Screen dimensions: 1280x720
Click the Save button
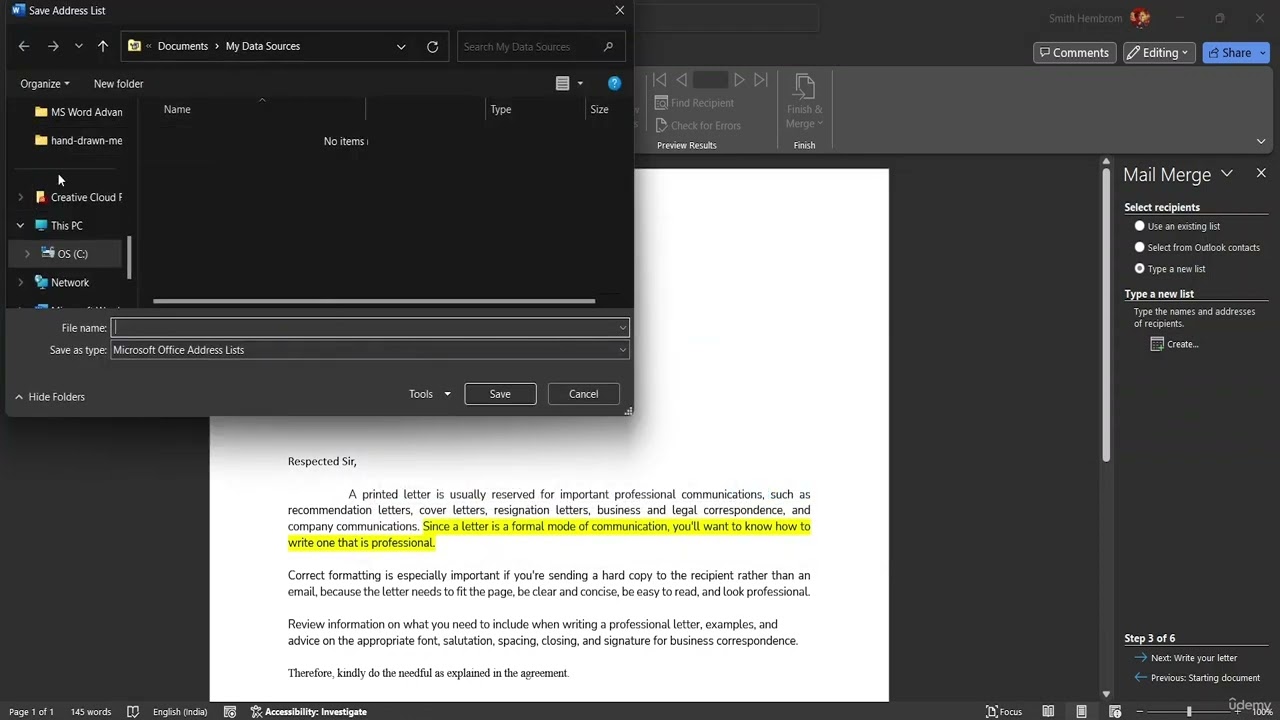pyautogui.click(x=500, y=394)
